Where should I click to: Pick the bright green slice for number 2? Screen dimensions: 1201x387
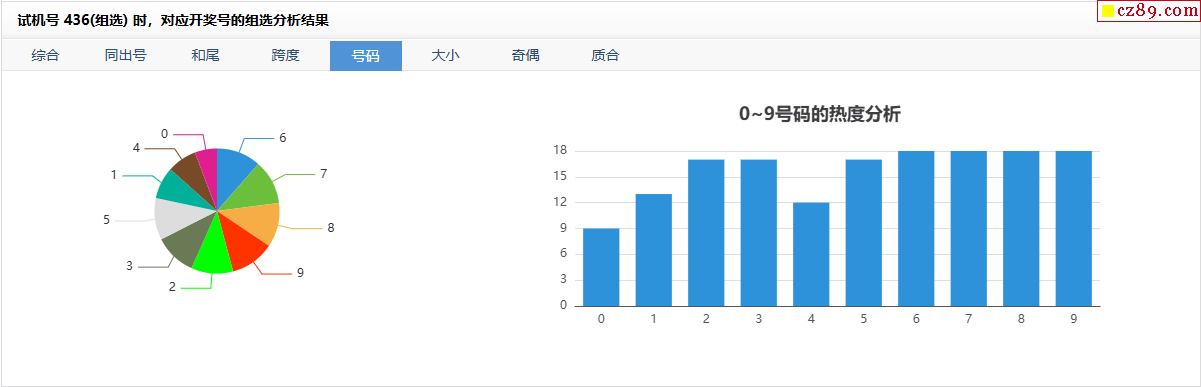tap(211, 253)
